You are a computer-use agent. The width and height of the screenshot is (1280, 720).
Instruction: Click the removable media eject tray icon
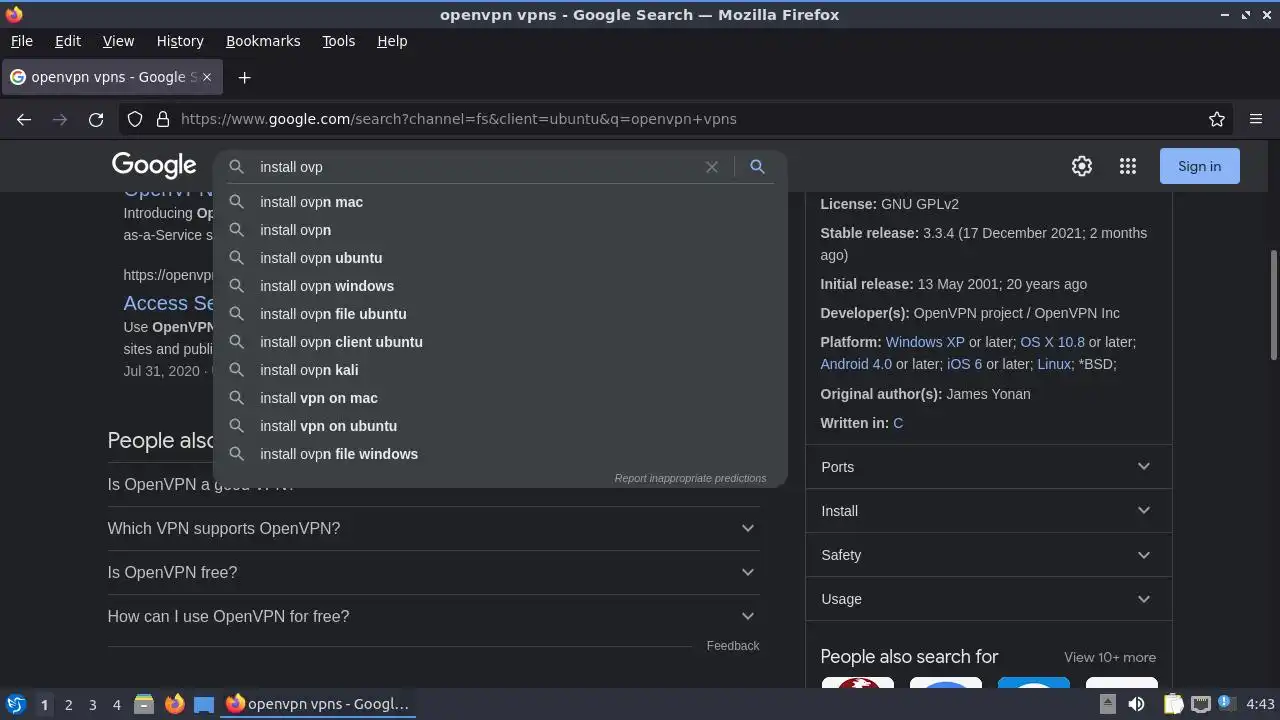(1108, 704)
